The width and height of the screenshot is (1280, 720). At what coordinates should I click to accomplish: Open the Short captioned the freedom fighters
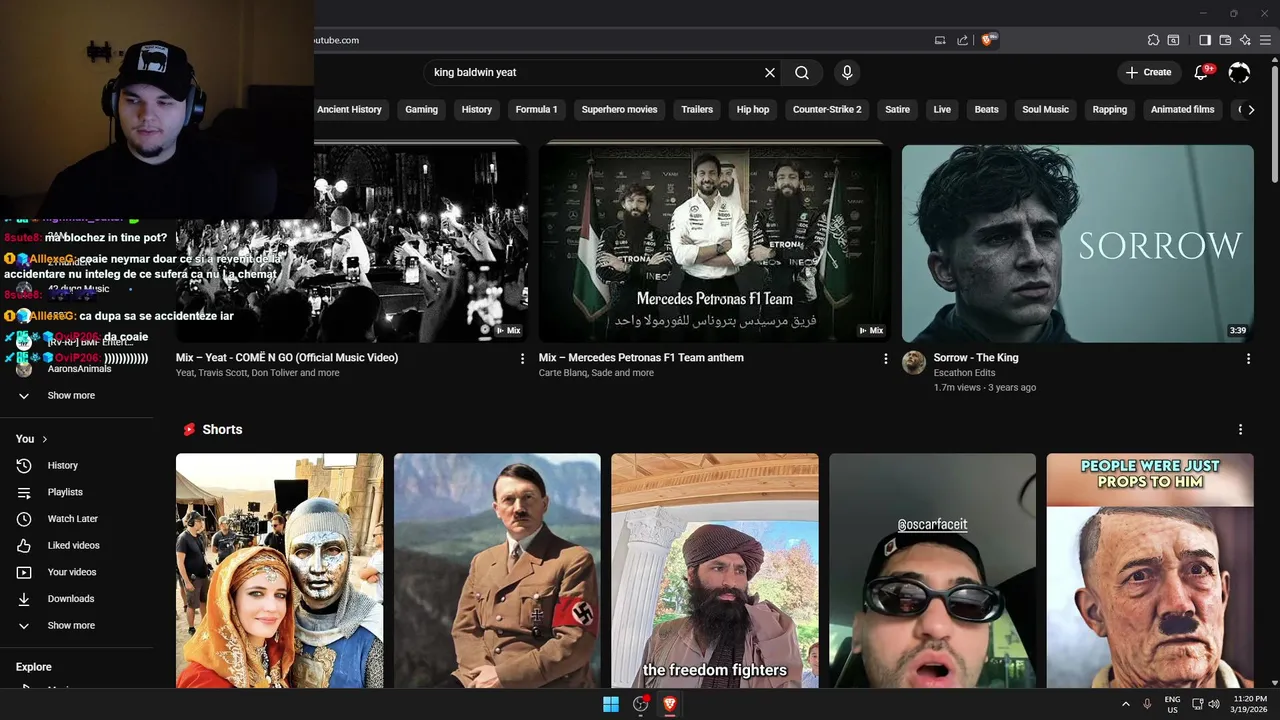pos(714,571)
